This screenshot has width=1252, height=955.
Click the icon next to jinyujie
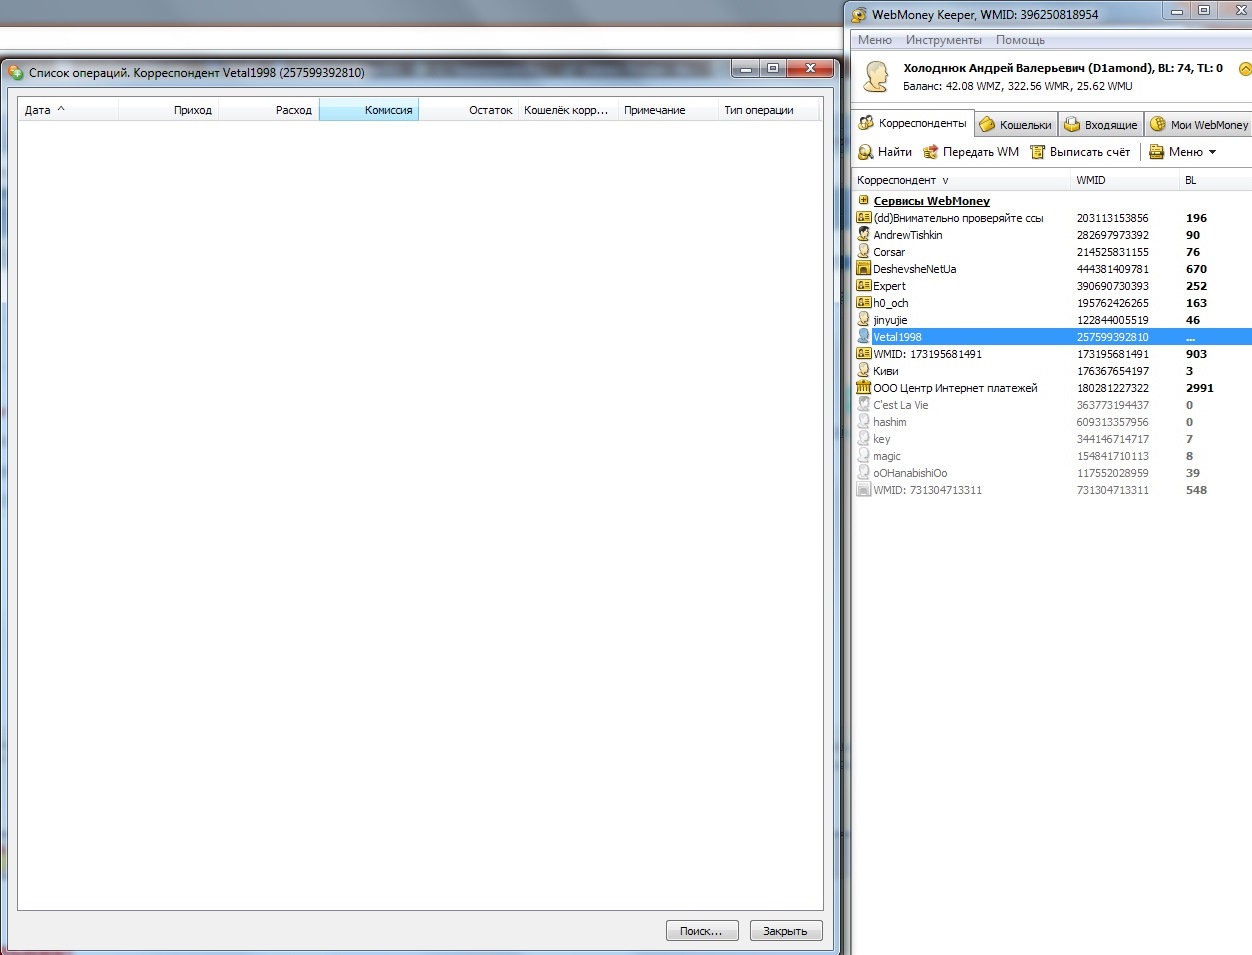point(864,319)
